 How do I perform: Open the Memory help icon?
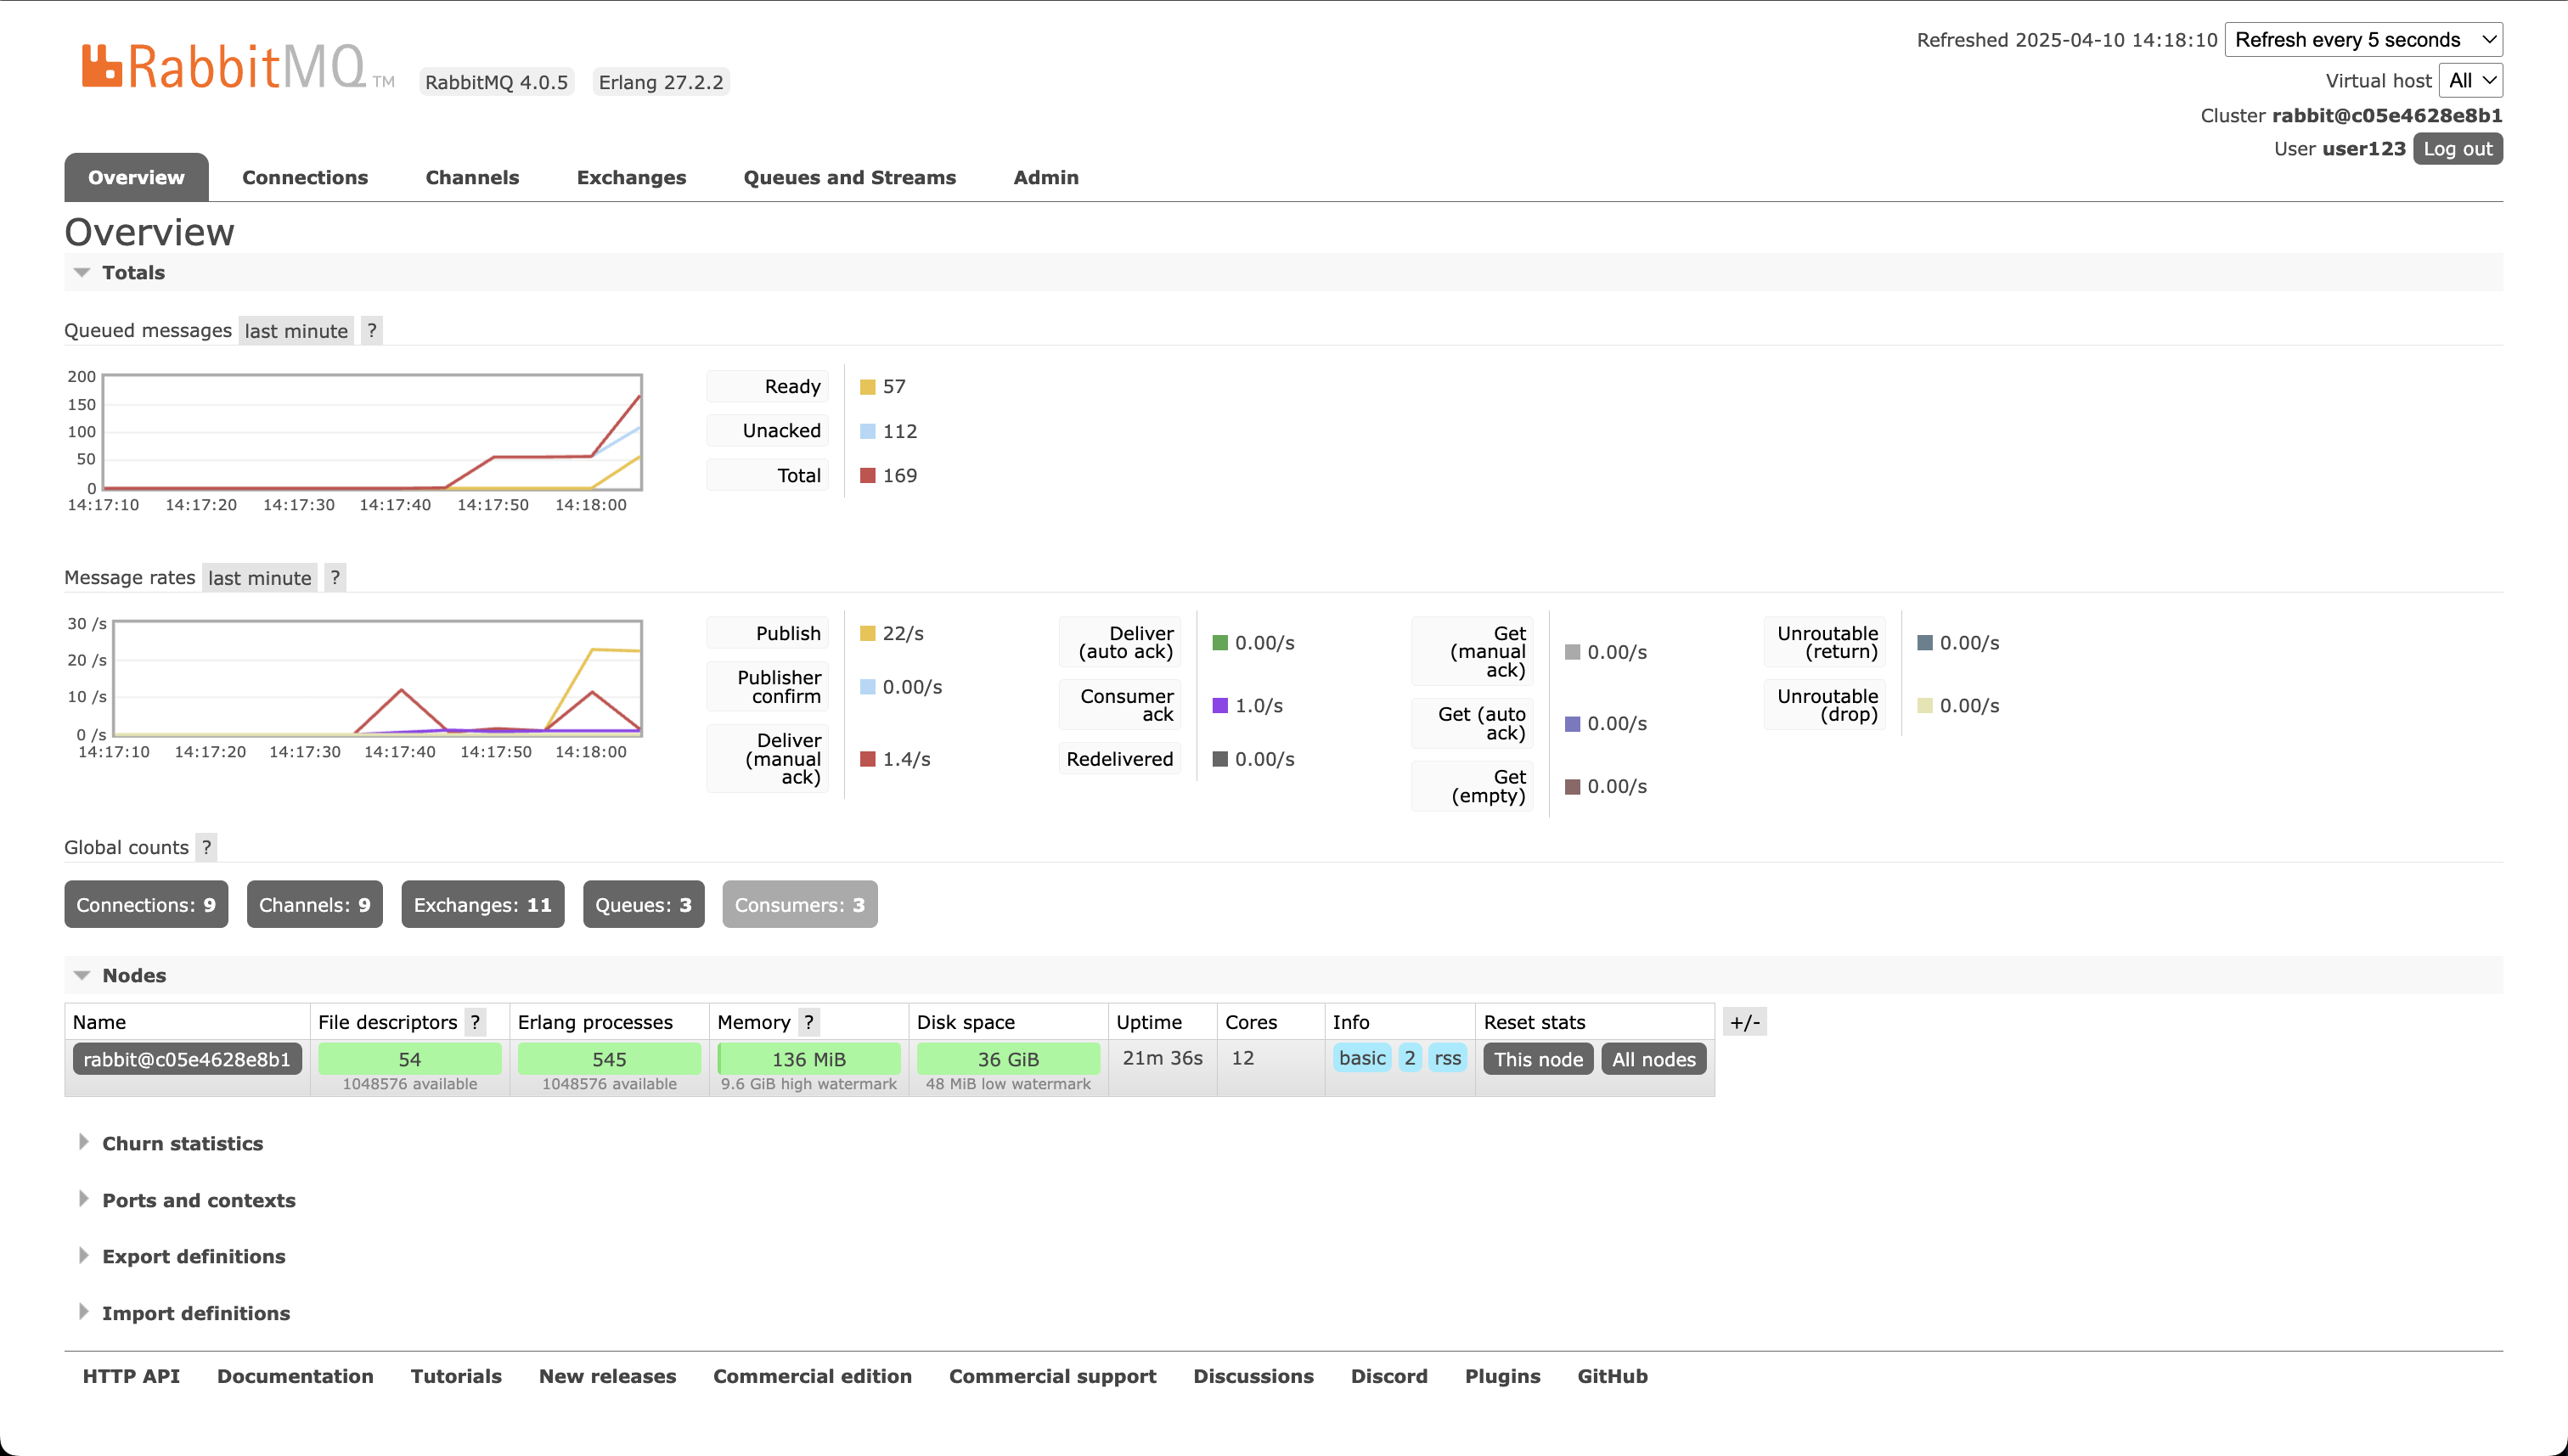tap(809, 1022)
